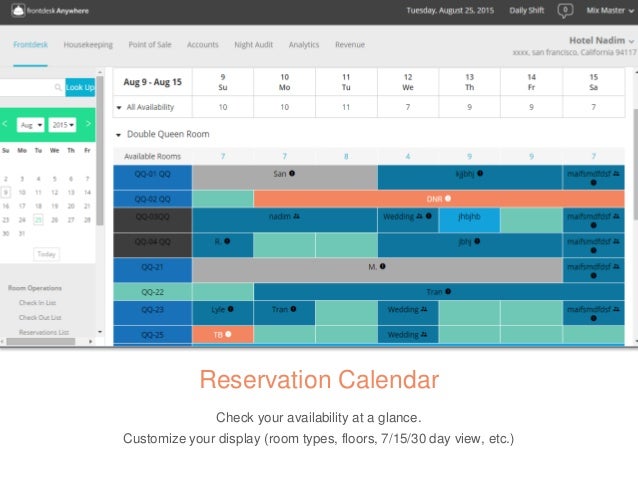This screenshot has height=479, width=638.
Task: Open Hotel Nadim property dropdown
Action: tap(602, 40)
